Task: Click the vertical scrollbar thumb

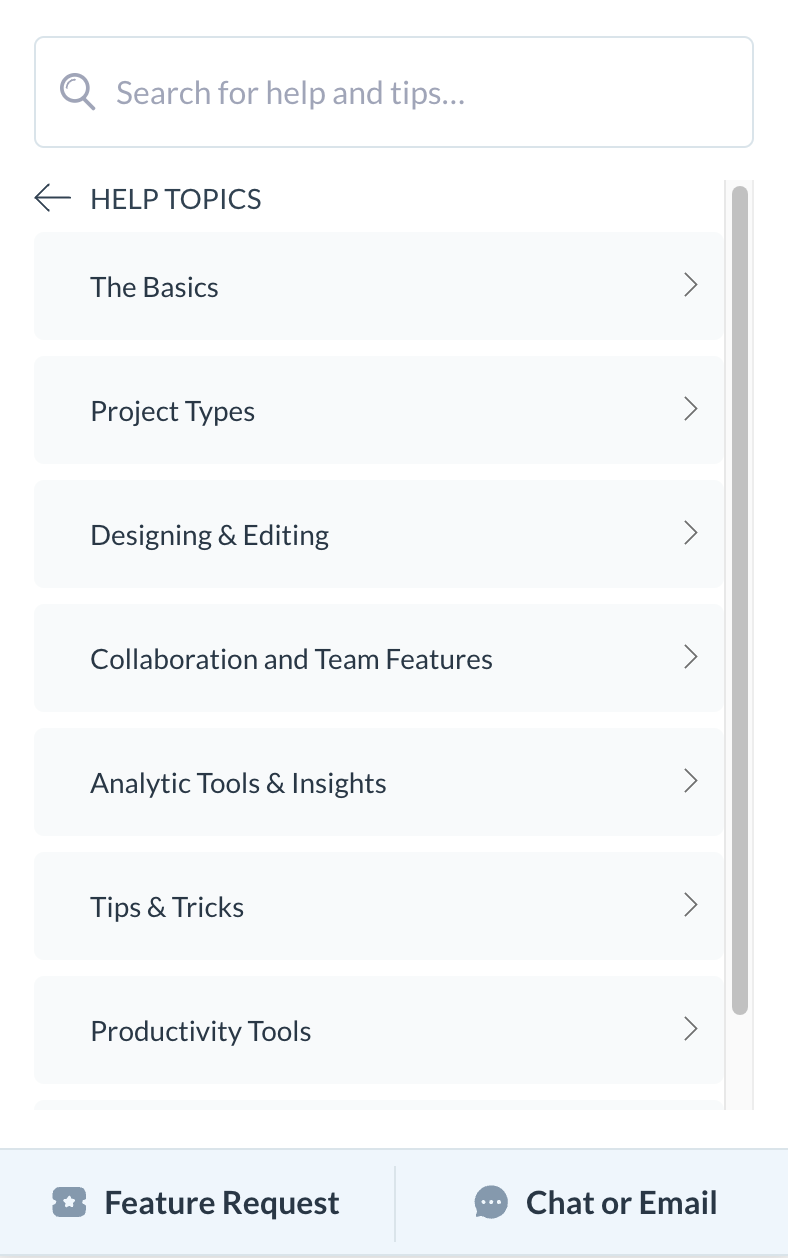Action: click(x=741, y=600)
